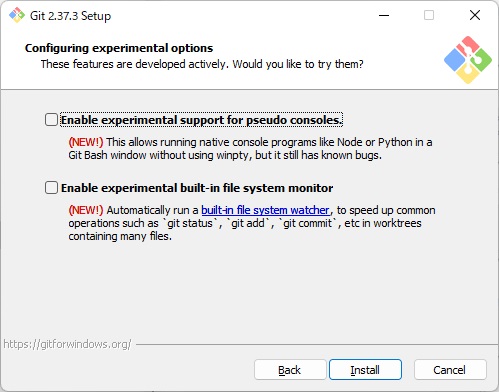Viewport: 499px width, 392px height.
Task: Abort setup with the Cancel button
Action: [x=450, y=370]
